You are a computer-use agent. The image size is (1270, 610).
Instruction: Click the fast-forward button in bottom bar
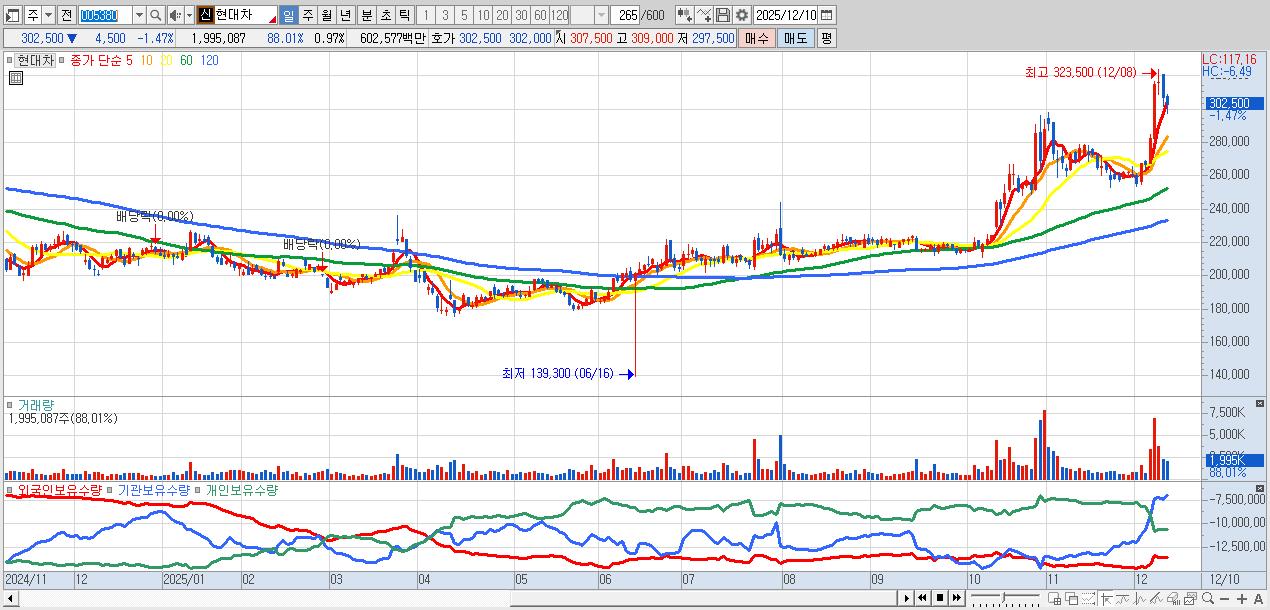(957, 598)
